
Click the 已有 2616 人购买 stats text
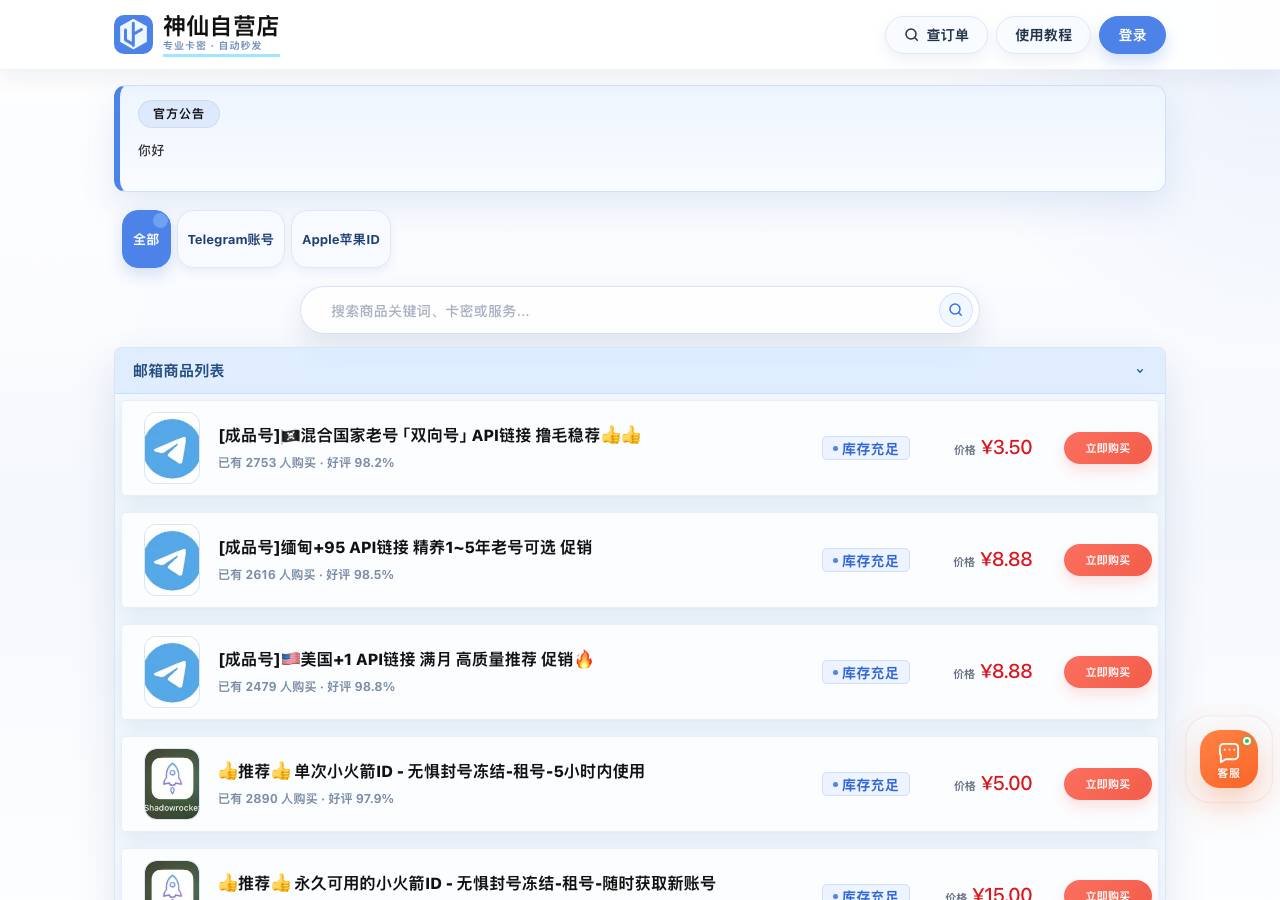click(306, 575)
